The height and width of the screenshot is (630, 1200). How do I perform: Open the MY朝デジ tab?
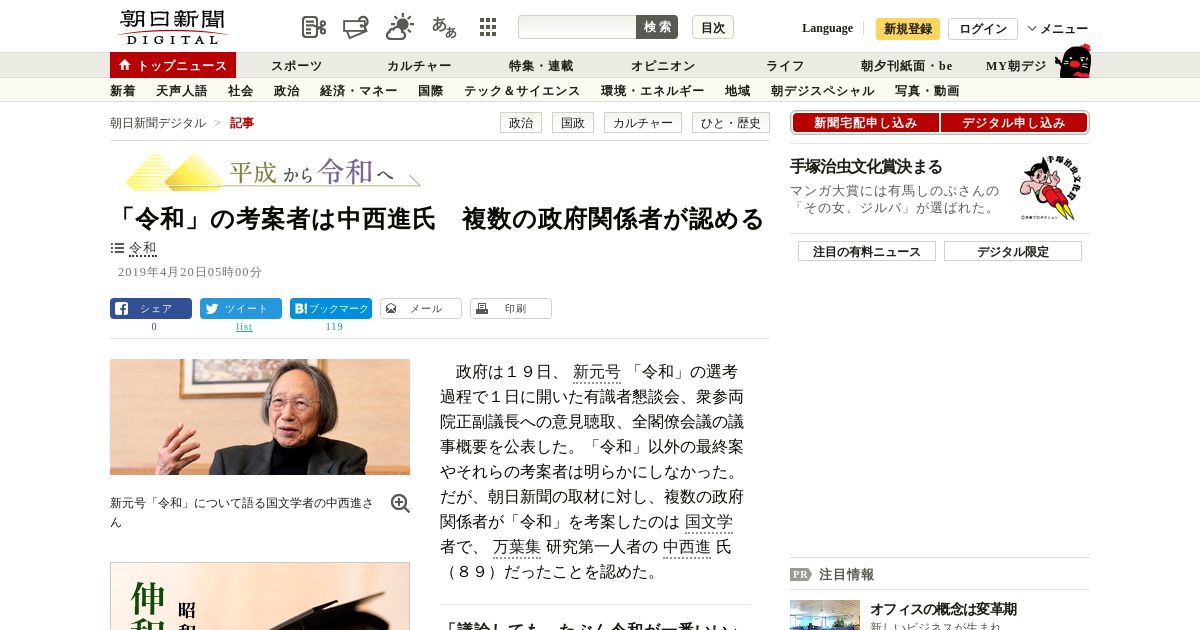click(x=1016, y=66)
